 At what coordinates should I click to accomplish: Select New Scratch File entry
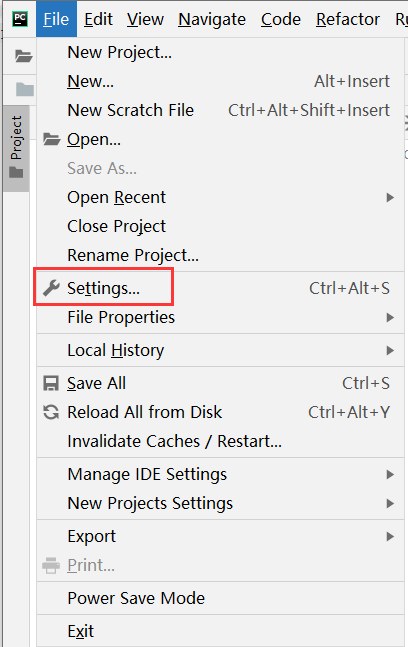pyautogui.click(x=220, y=111)
